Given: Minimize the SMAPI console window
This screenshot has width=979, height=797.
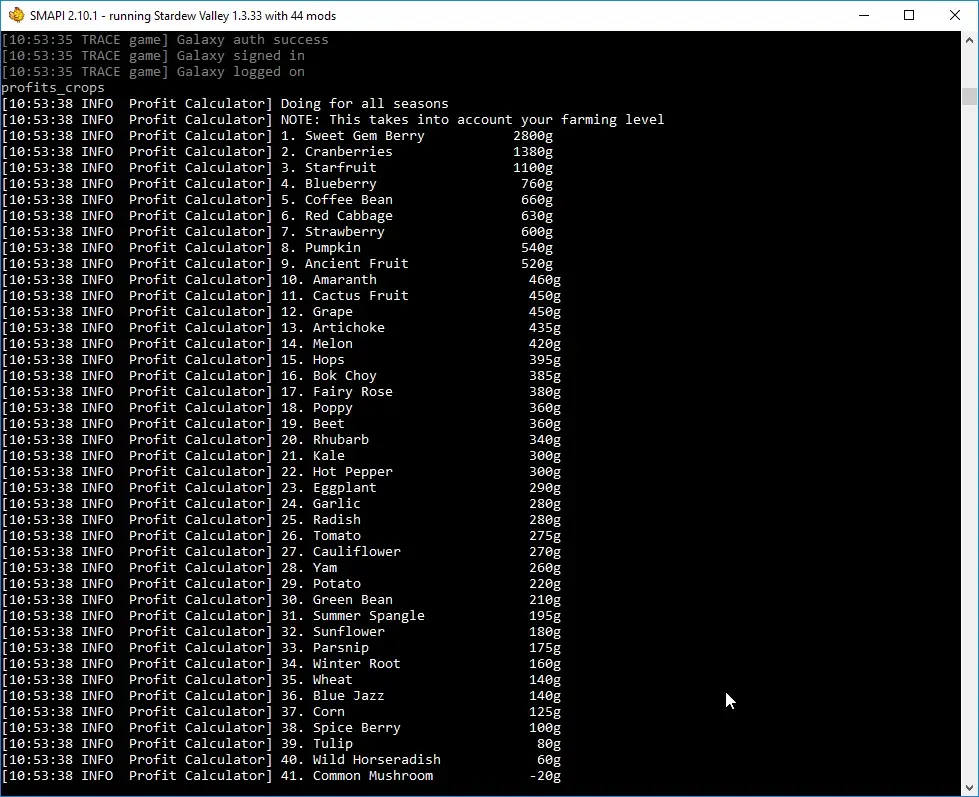Looking at the screenshot, I should click(x=864, y=16).
